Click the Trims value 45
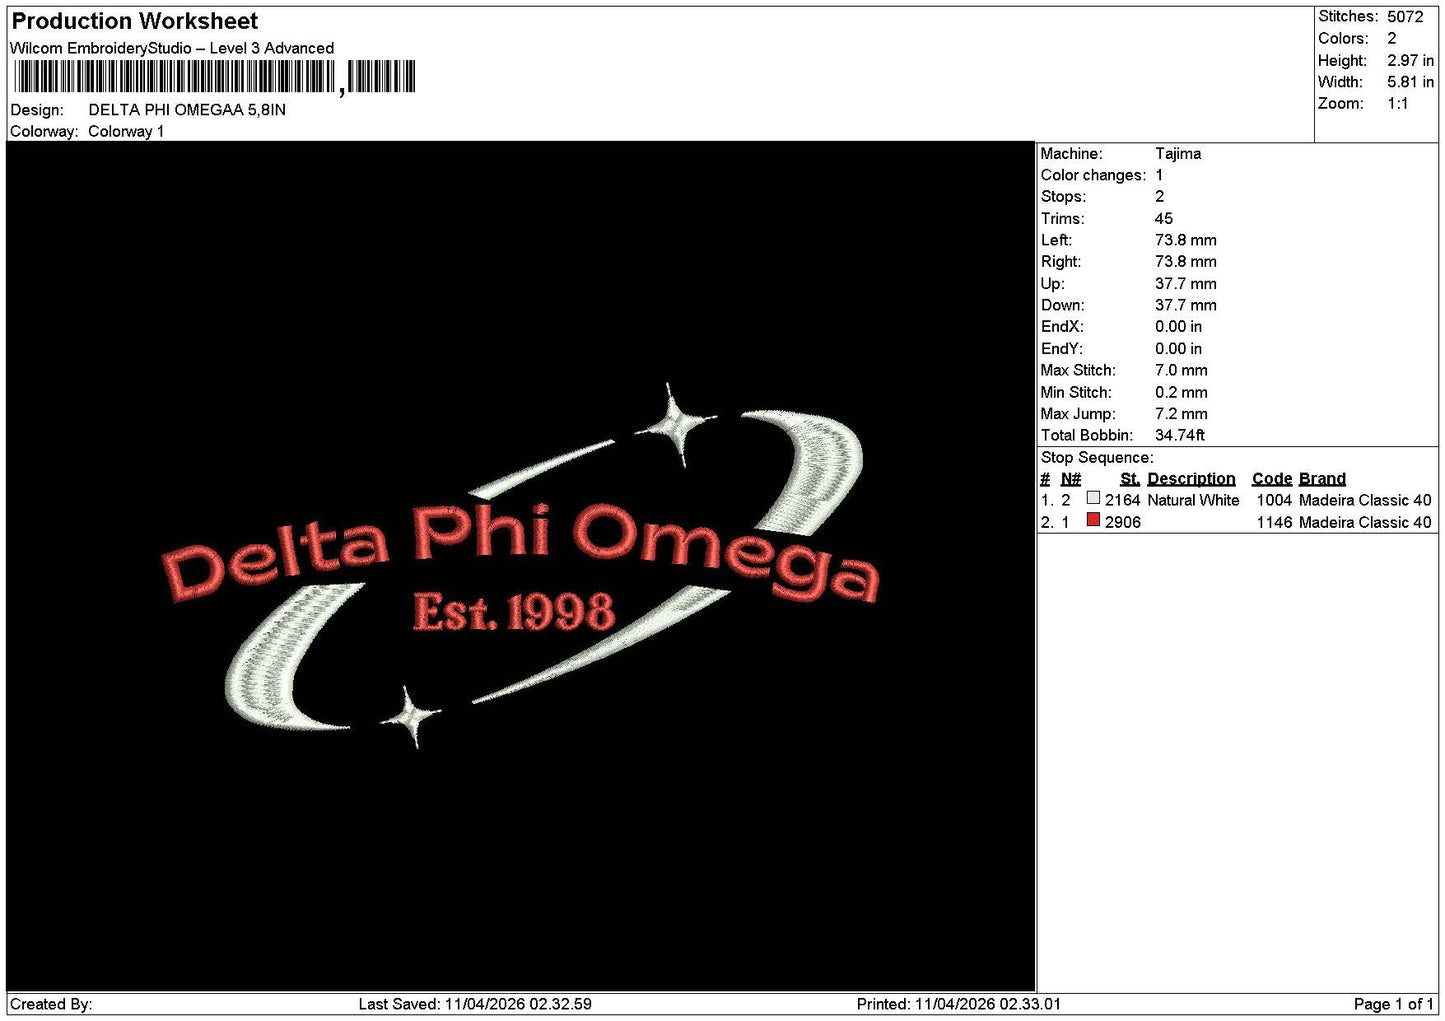 (x=1164, y=219)
